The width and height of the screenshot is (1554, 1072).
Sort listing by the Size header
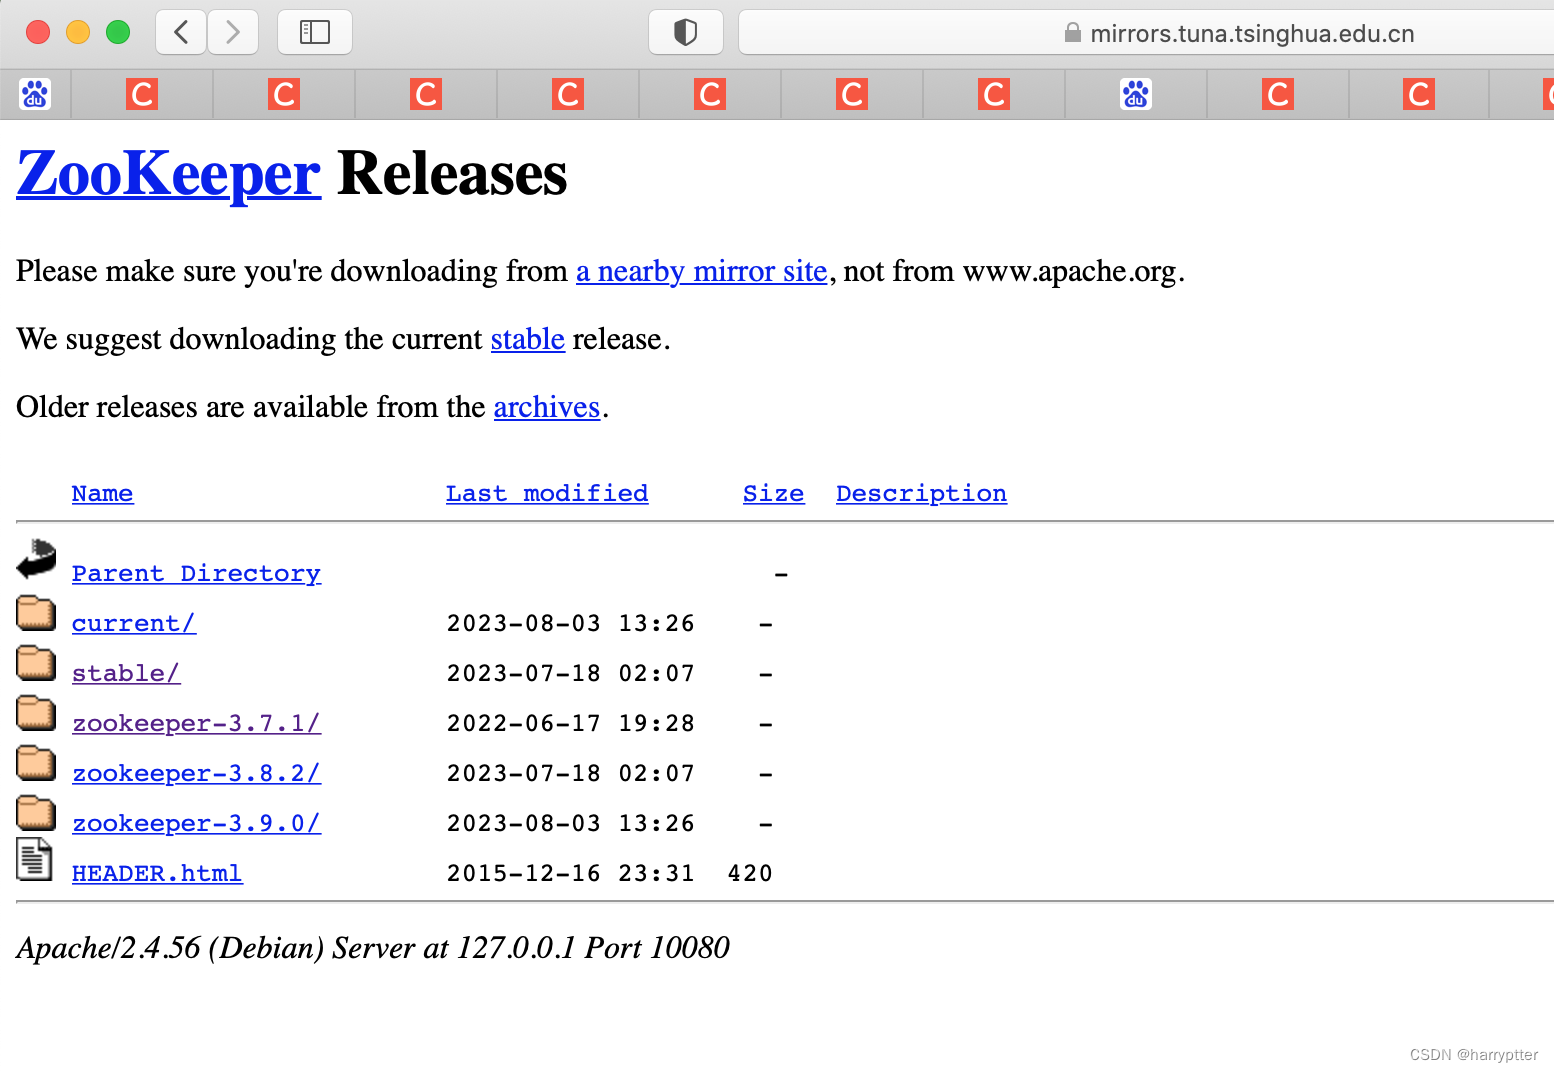[x=773, y=493]
